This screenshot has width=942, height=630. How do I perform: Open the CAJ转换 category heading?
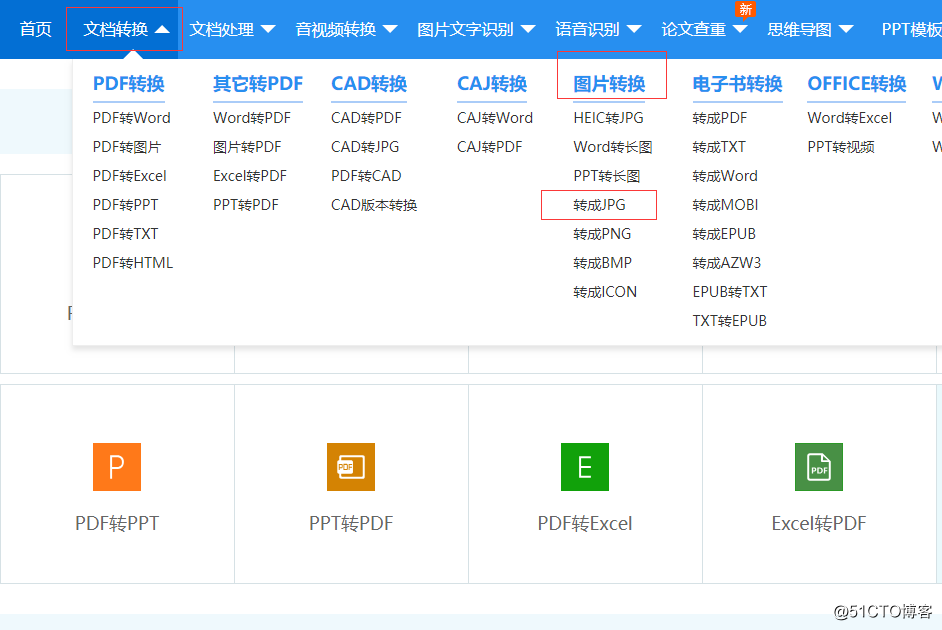492,83
